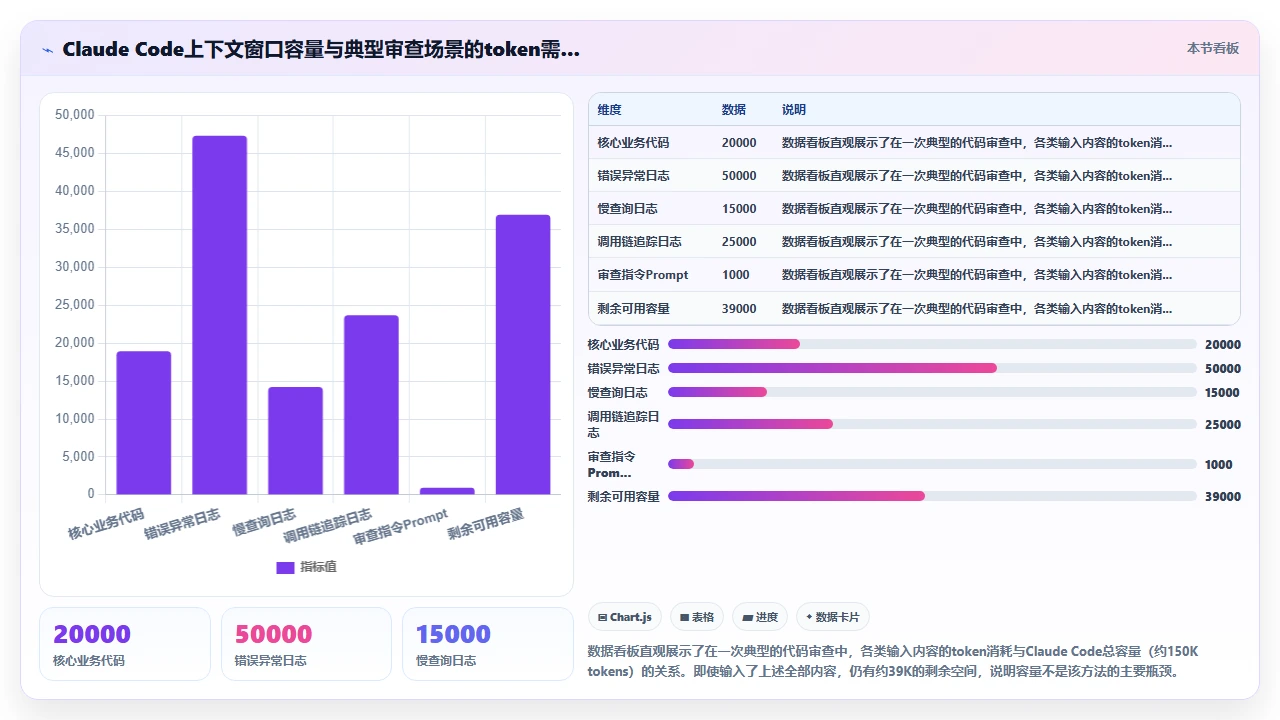Select the 表格 tag chip
This screenshot has height=720, width=1280.
tap(697, 617)
